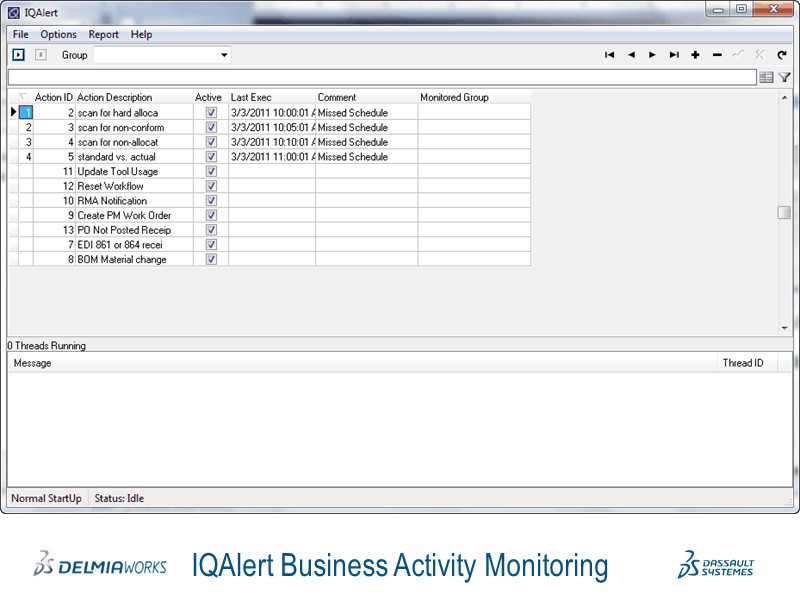Uncheck Active for 'scan for hard alloca'
Screen dimensions: 800x600
pos(212,113)
